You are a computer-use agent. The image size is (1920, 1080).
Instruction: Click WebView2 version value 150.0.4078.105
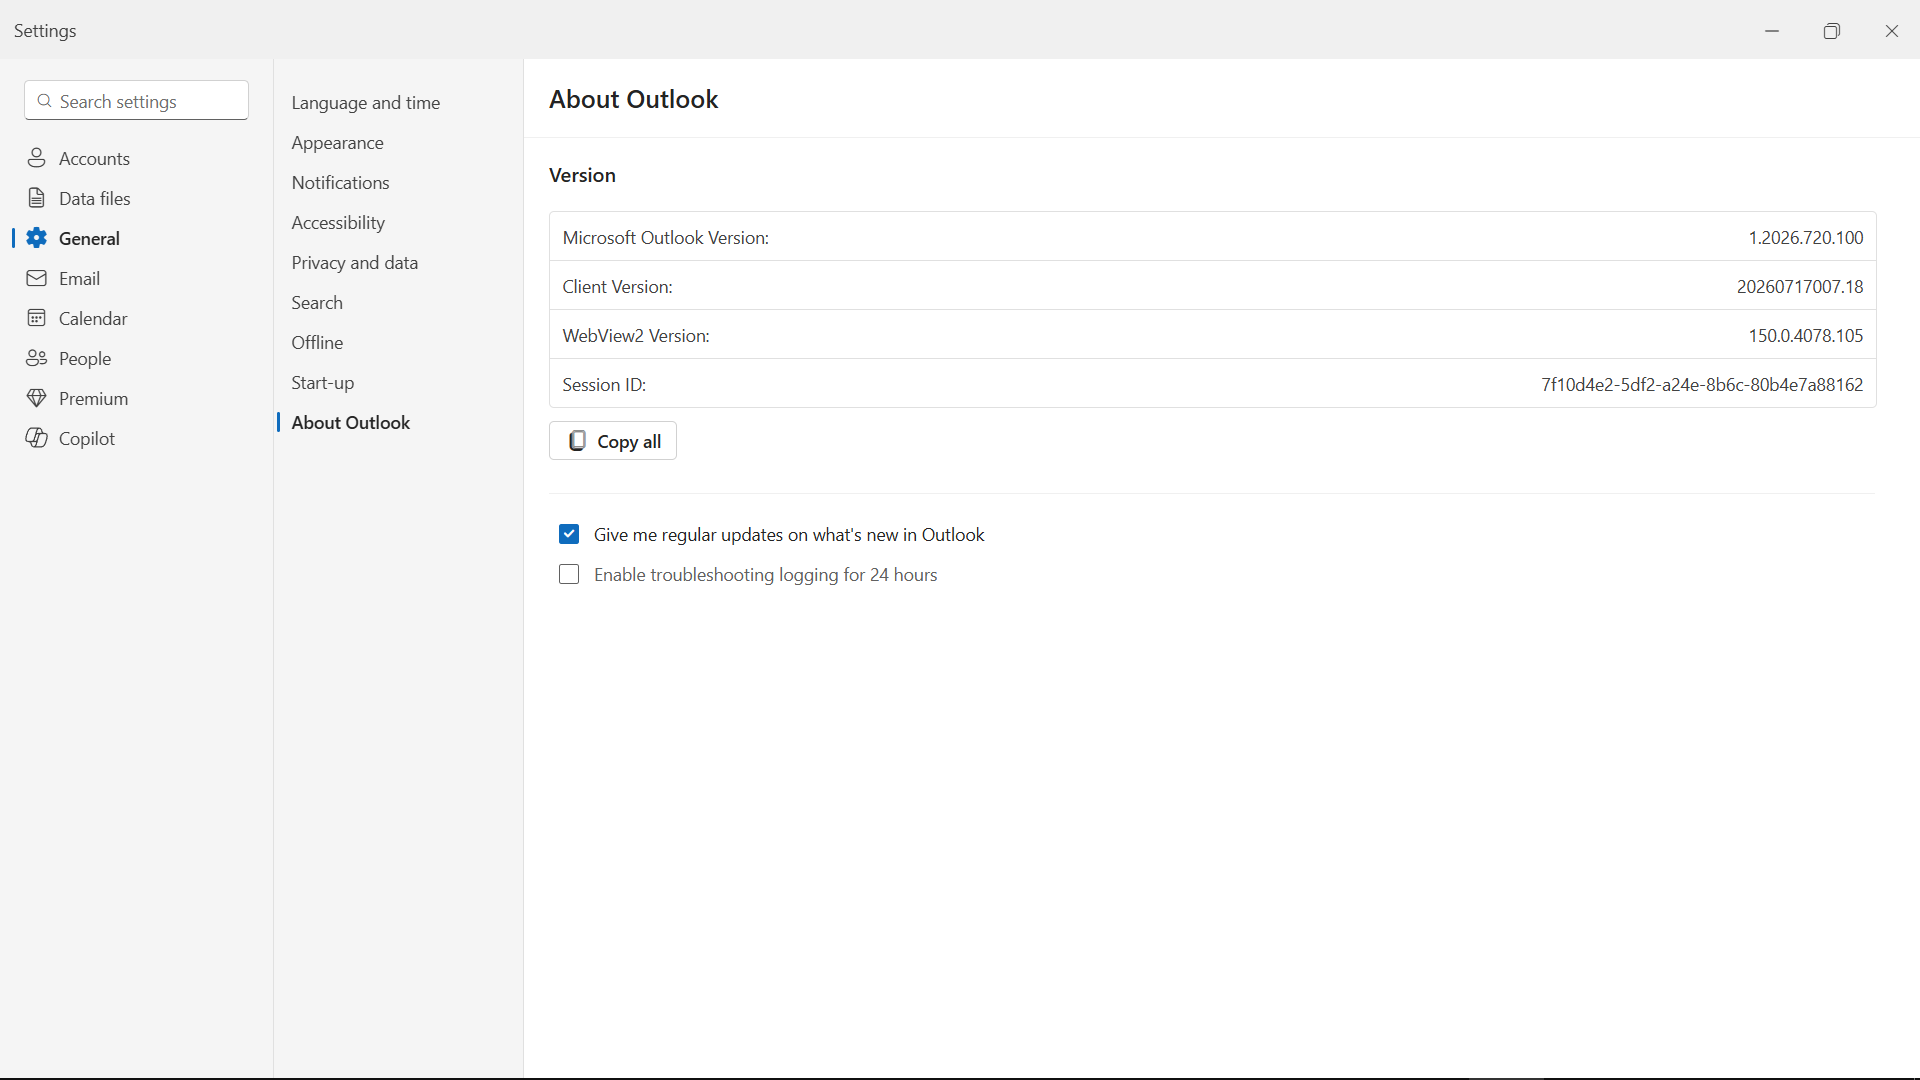click(x=1805, y=335)
